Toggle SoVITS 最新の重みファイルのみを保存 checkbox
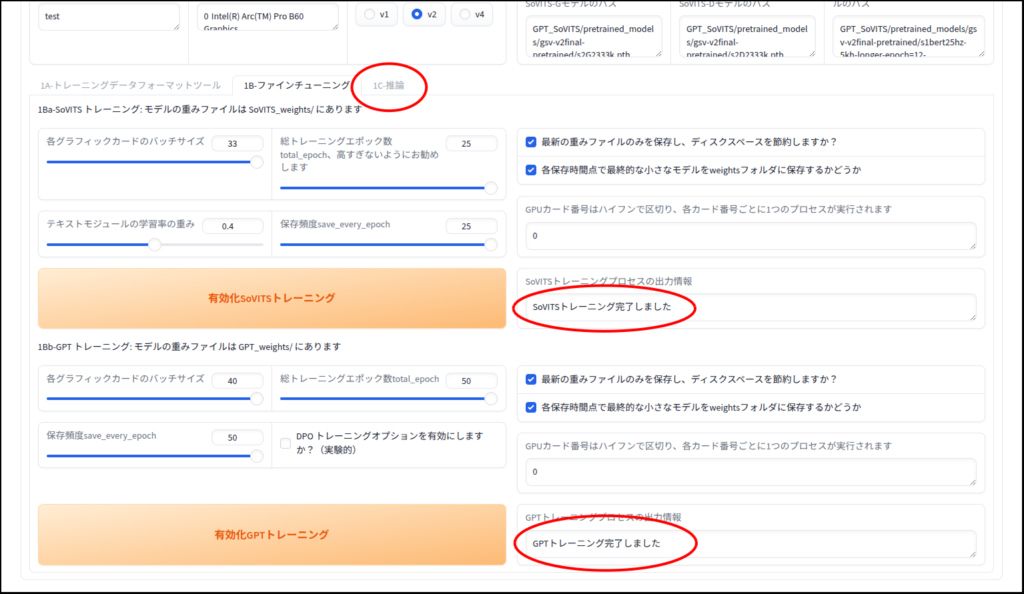 (x=531, y=142)
